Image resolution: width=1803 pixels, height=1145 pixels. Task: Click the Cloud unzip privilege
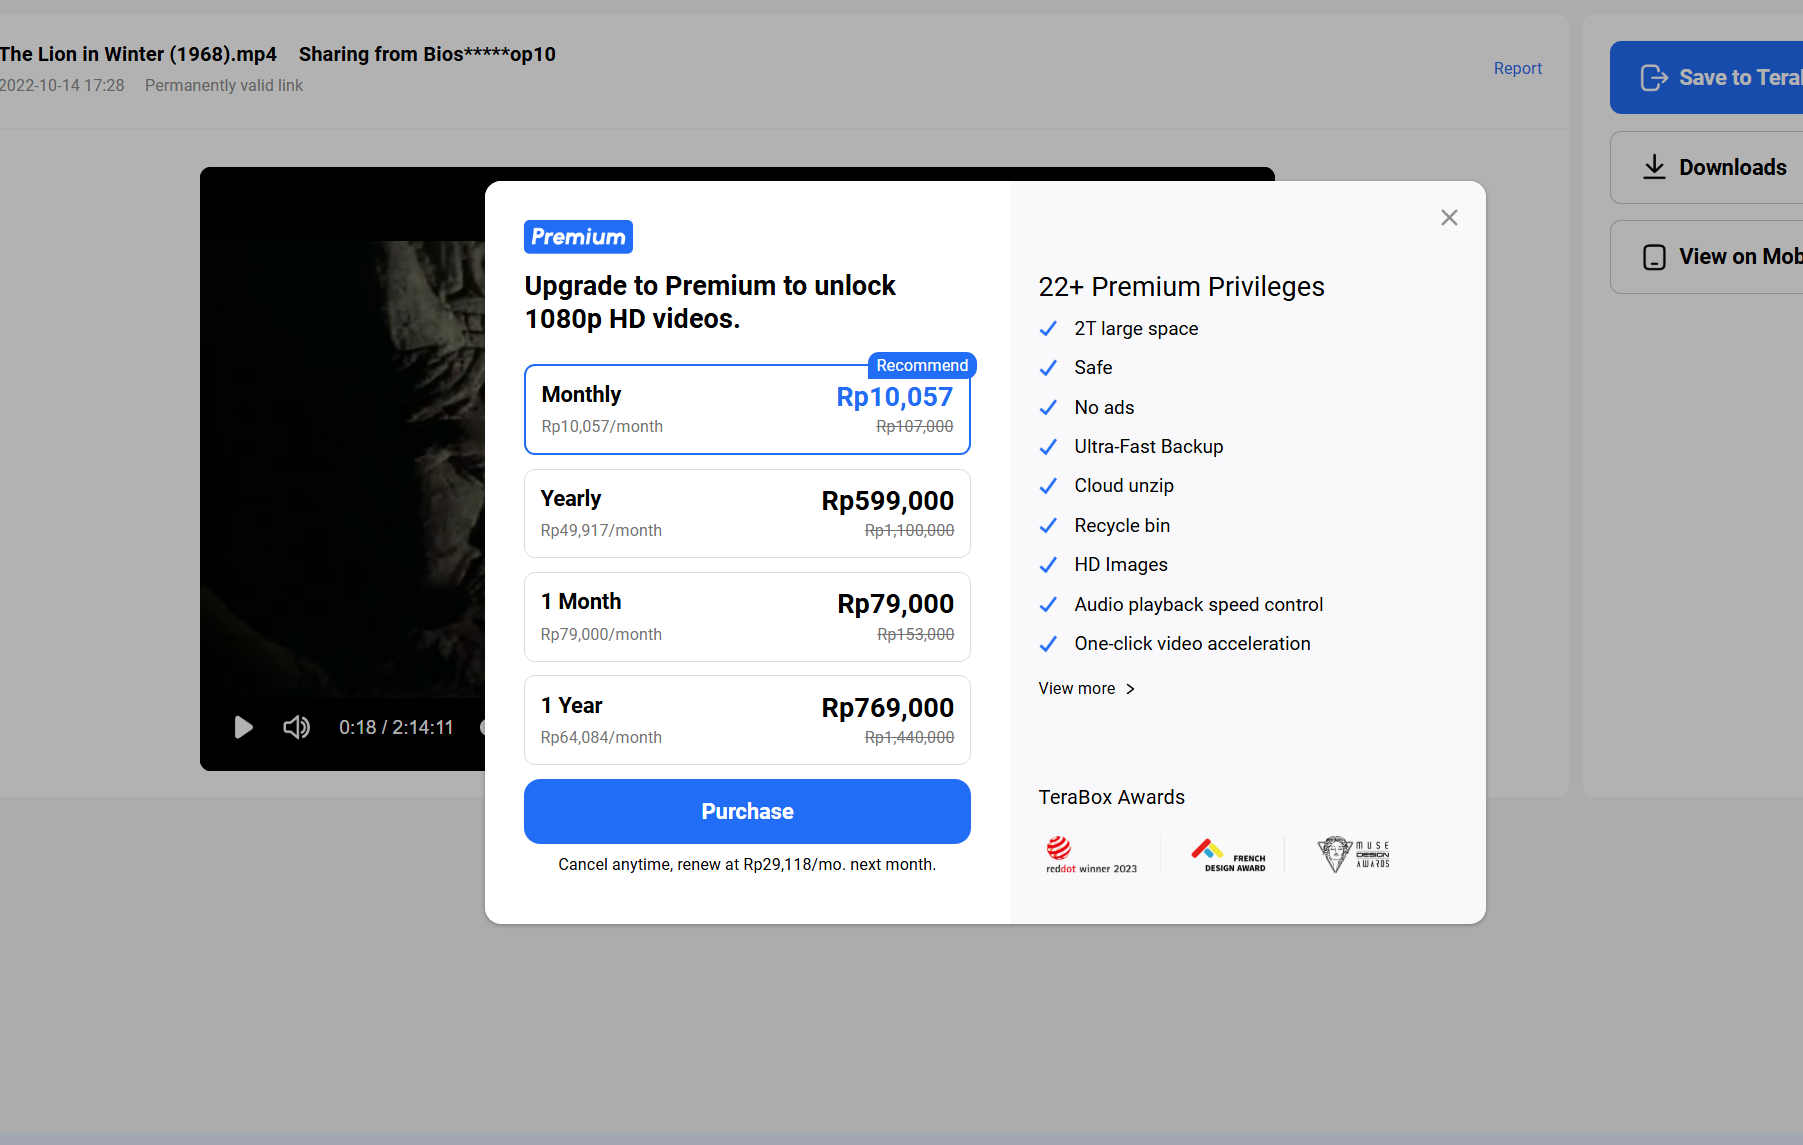point(1124,486)
